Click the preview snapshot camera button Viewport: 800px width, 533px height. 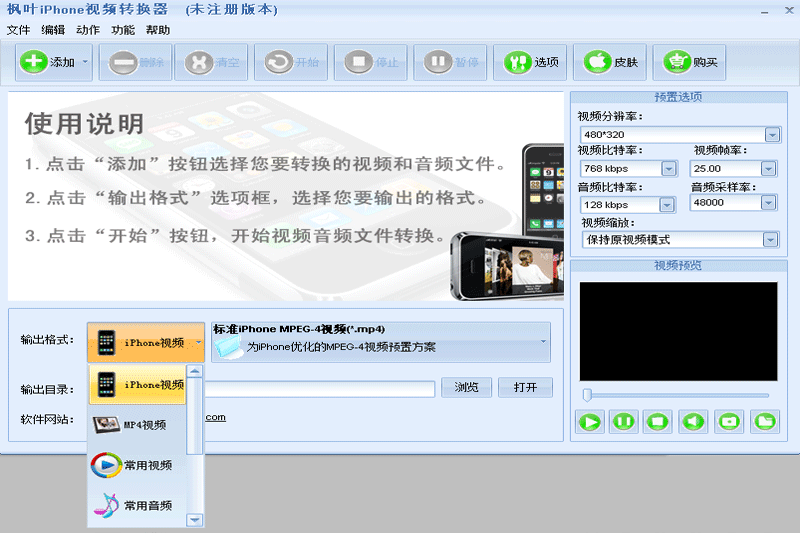[x=729, y=422]
